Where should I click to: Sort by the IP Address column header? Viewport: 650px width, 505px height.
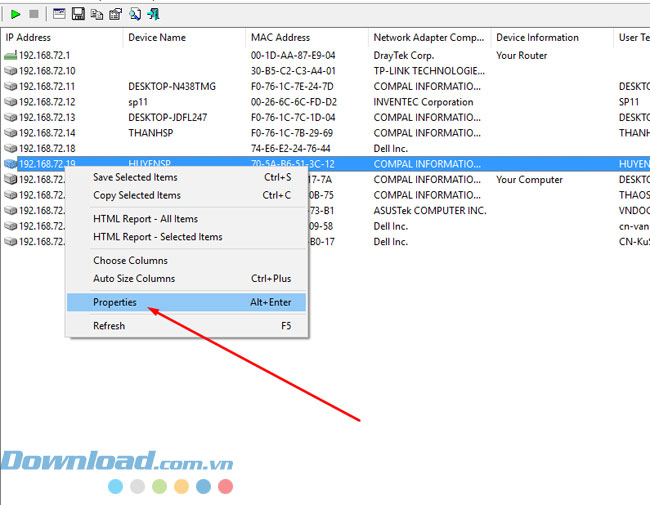click(62, 38)
